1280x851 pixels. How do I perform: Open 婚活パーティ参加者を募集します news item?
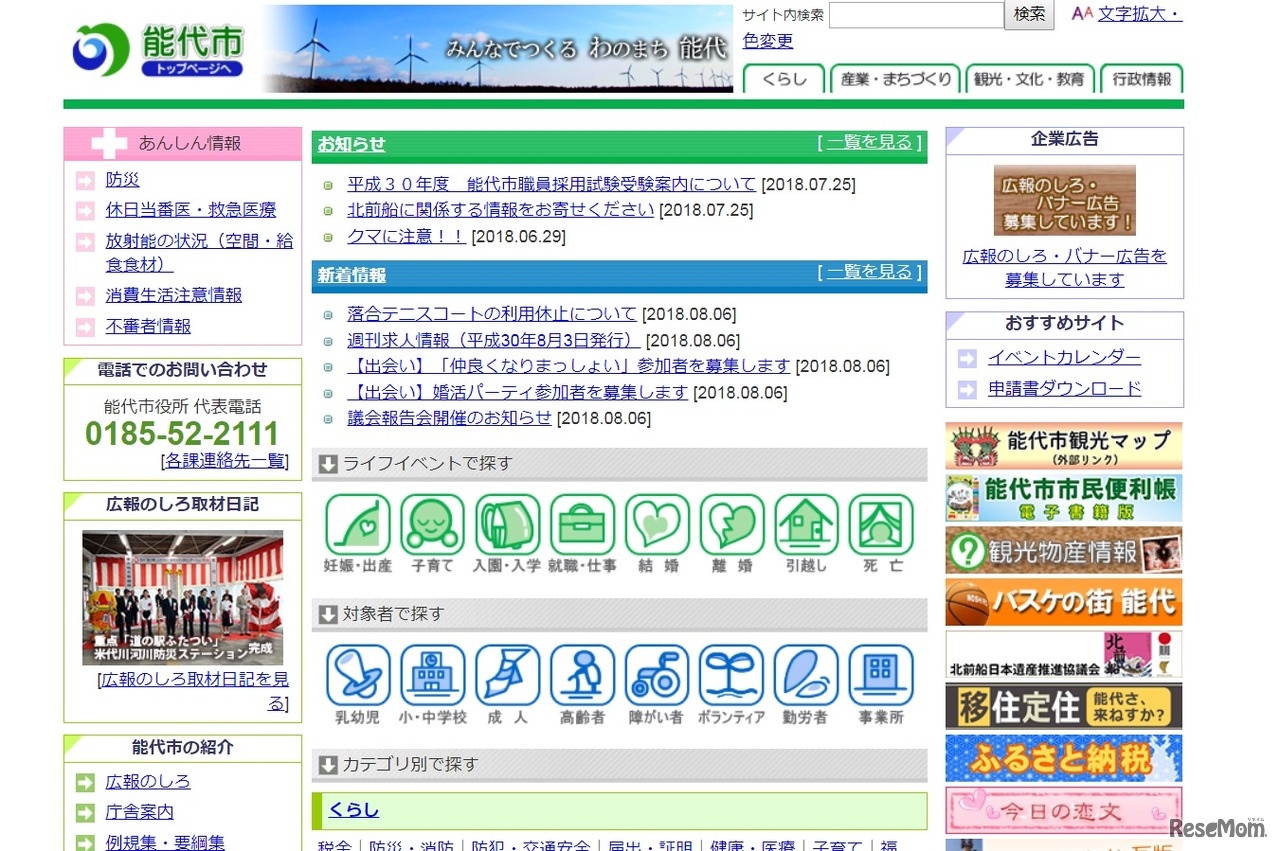pyautogui.click(x=518, y=392)
